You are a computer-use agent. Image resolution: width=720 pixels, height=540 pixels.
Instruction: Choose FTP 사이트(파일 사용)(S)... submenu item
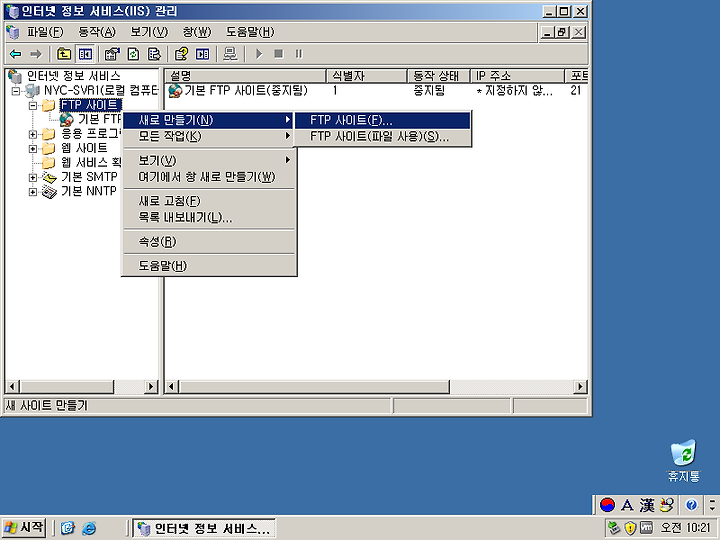[x=382, y=136]
